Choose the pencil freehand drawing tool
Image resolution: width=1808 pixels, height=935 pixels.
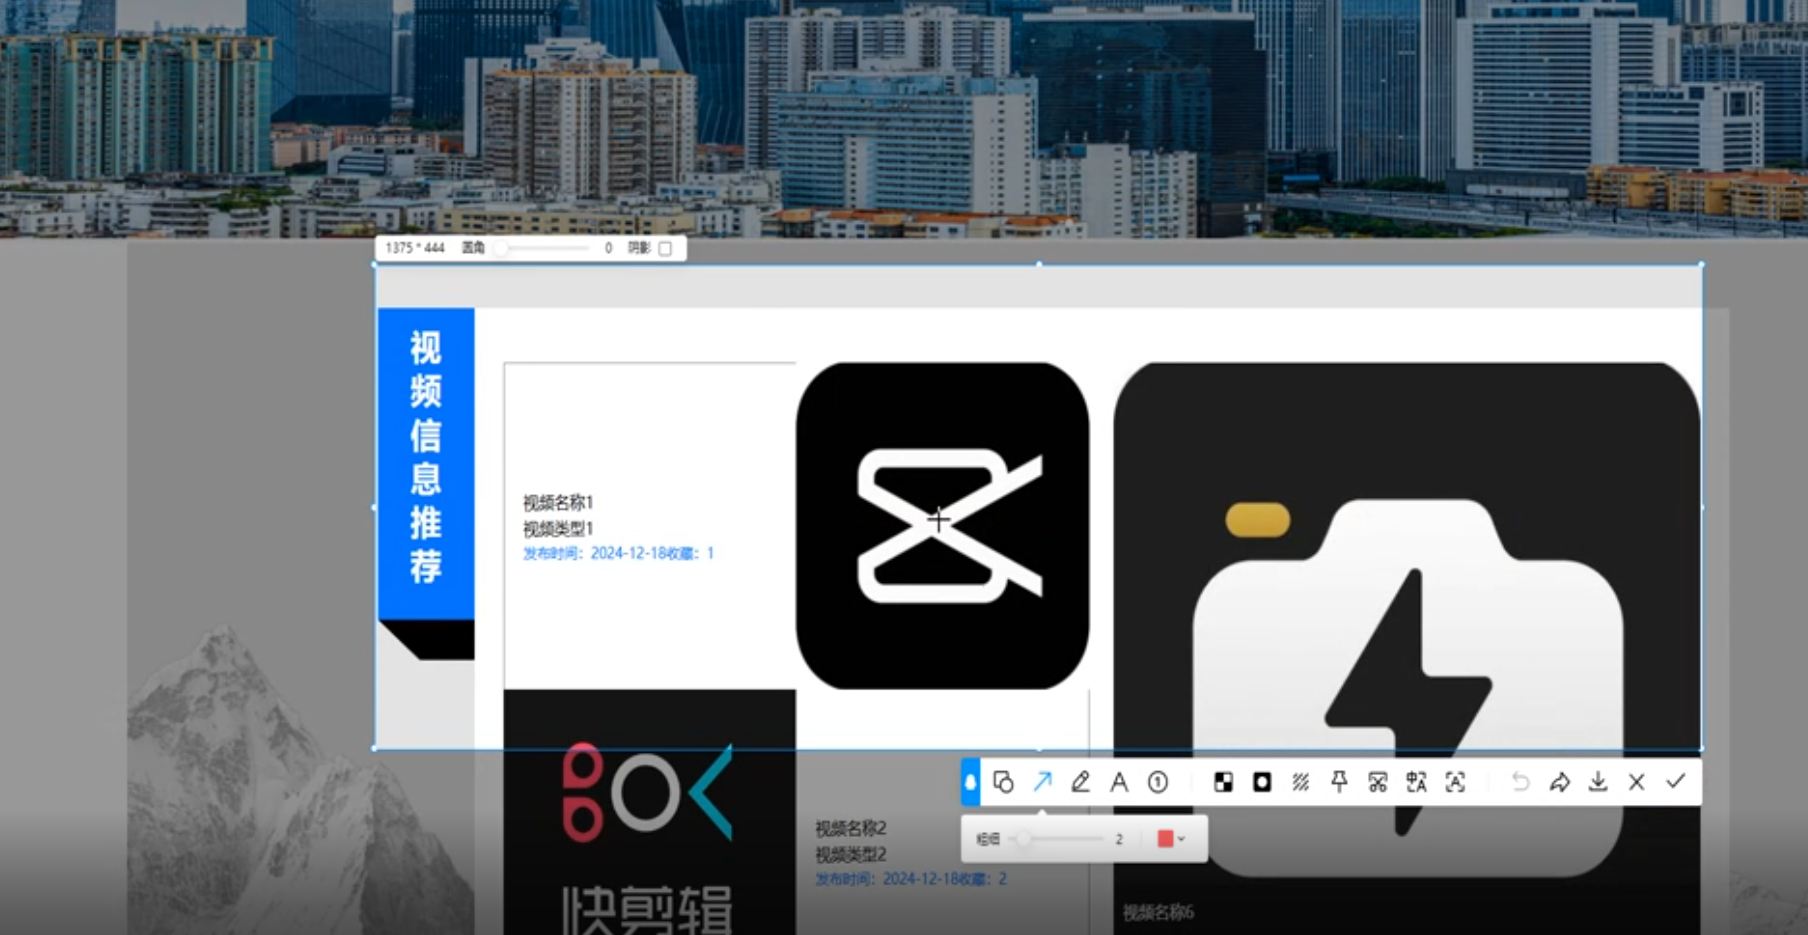coord(1081,782)
